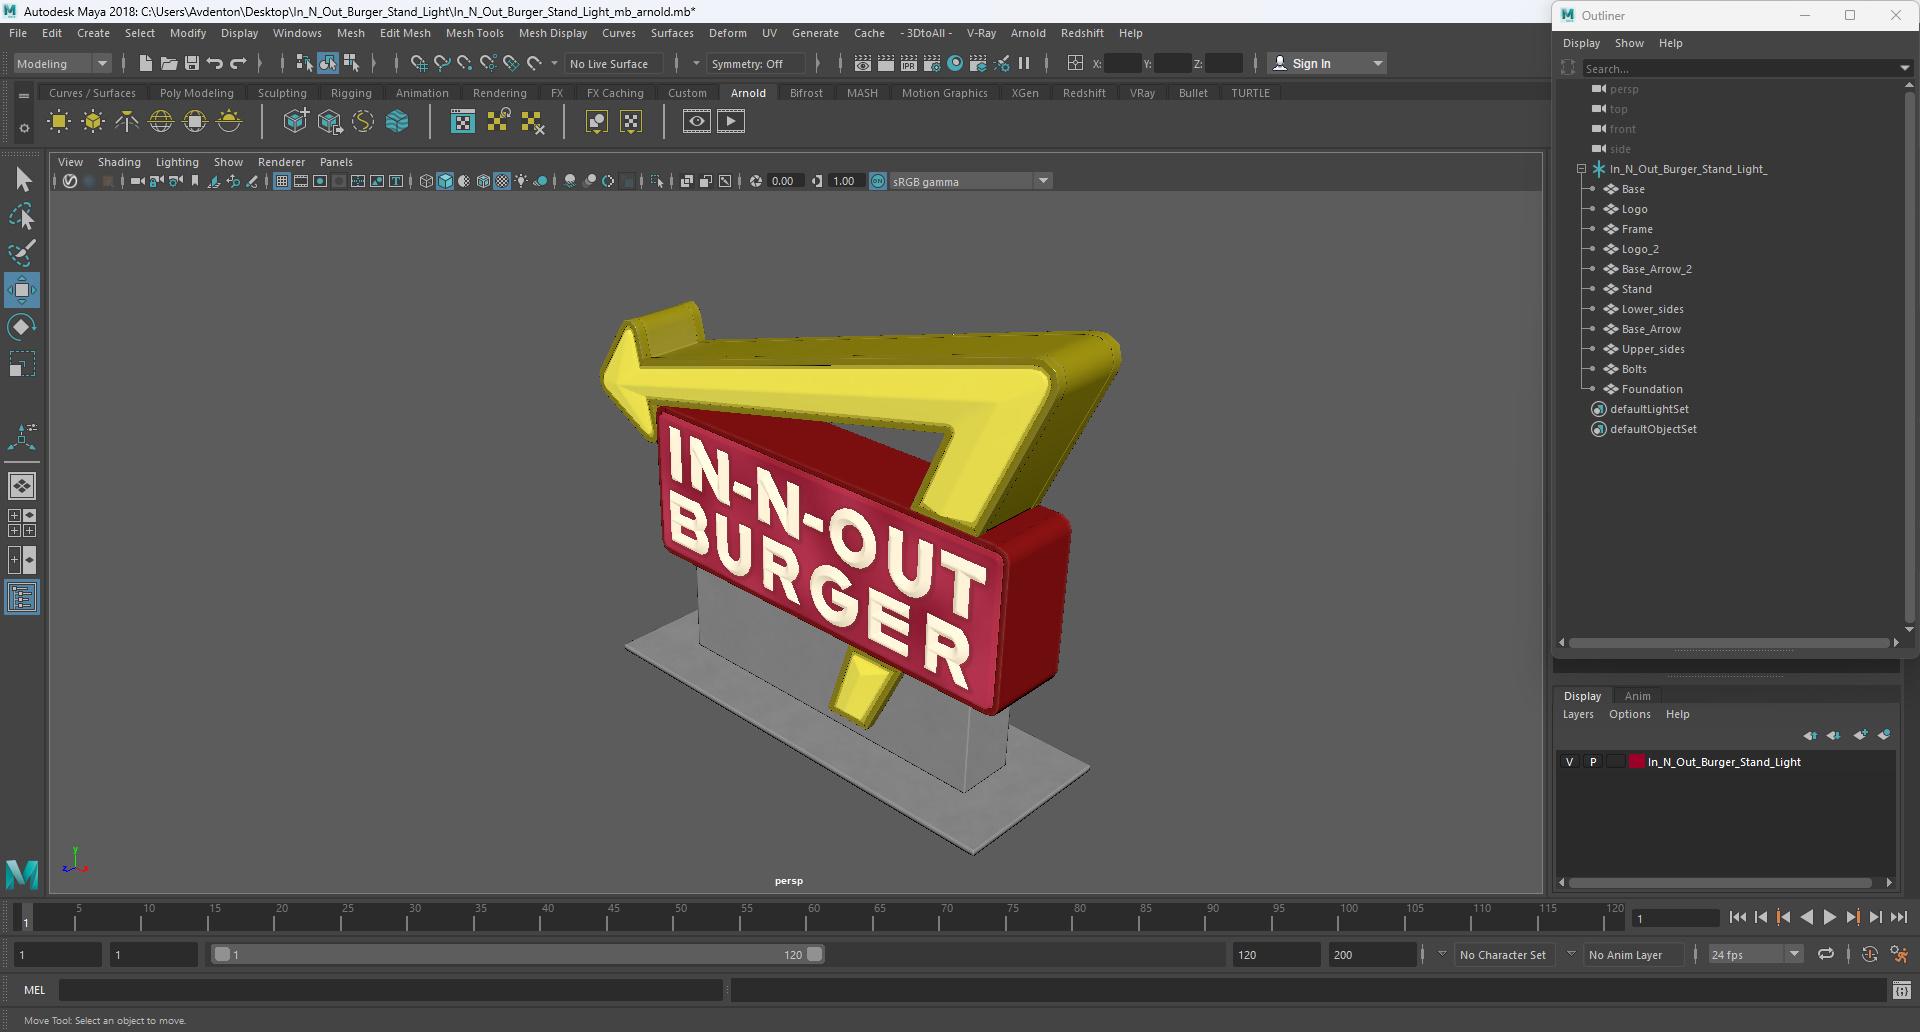Open the Script Editor icon
The image size is (1920, 1032).
1901,990
